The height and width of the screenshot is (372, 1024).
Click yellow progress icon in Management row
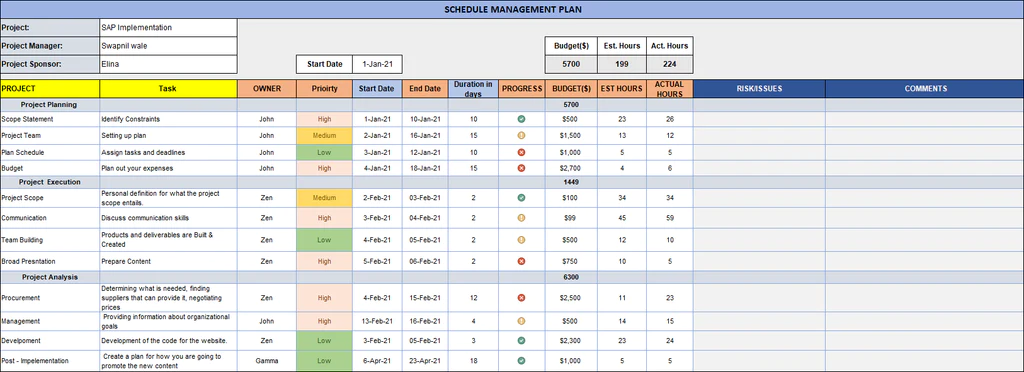pyautogui.click(x=521, y=321)
